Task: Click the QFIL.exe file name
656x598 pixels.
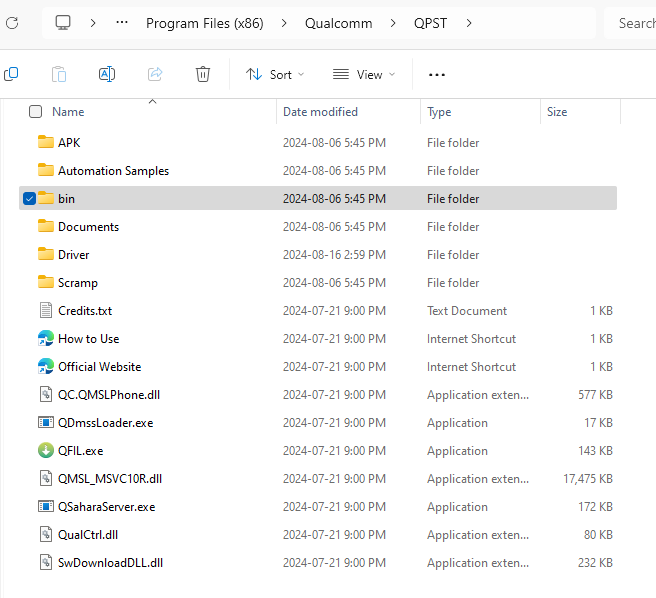Action: [81, 451]
